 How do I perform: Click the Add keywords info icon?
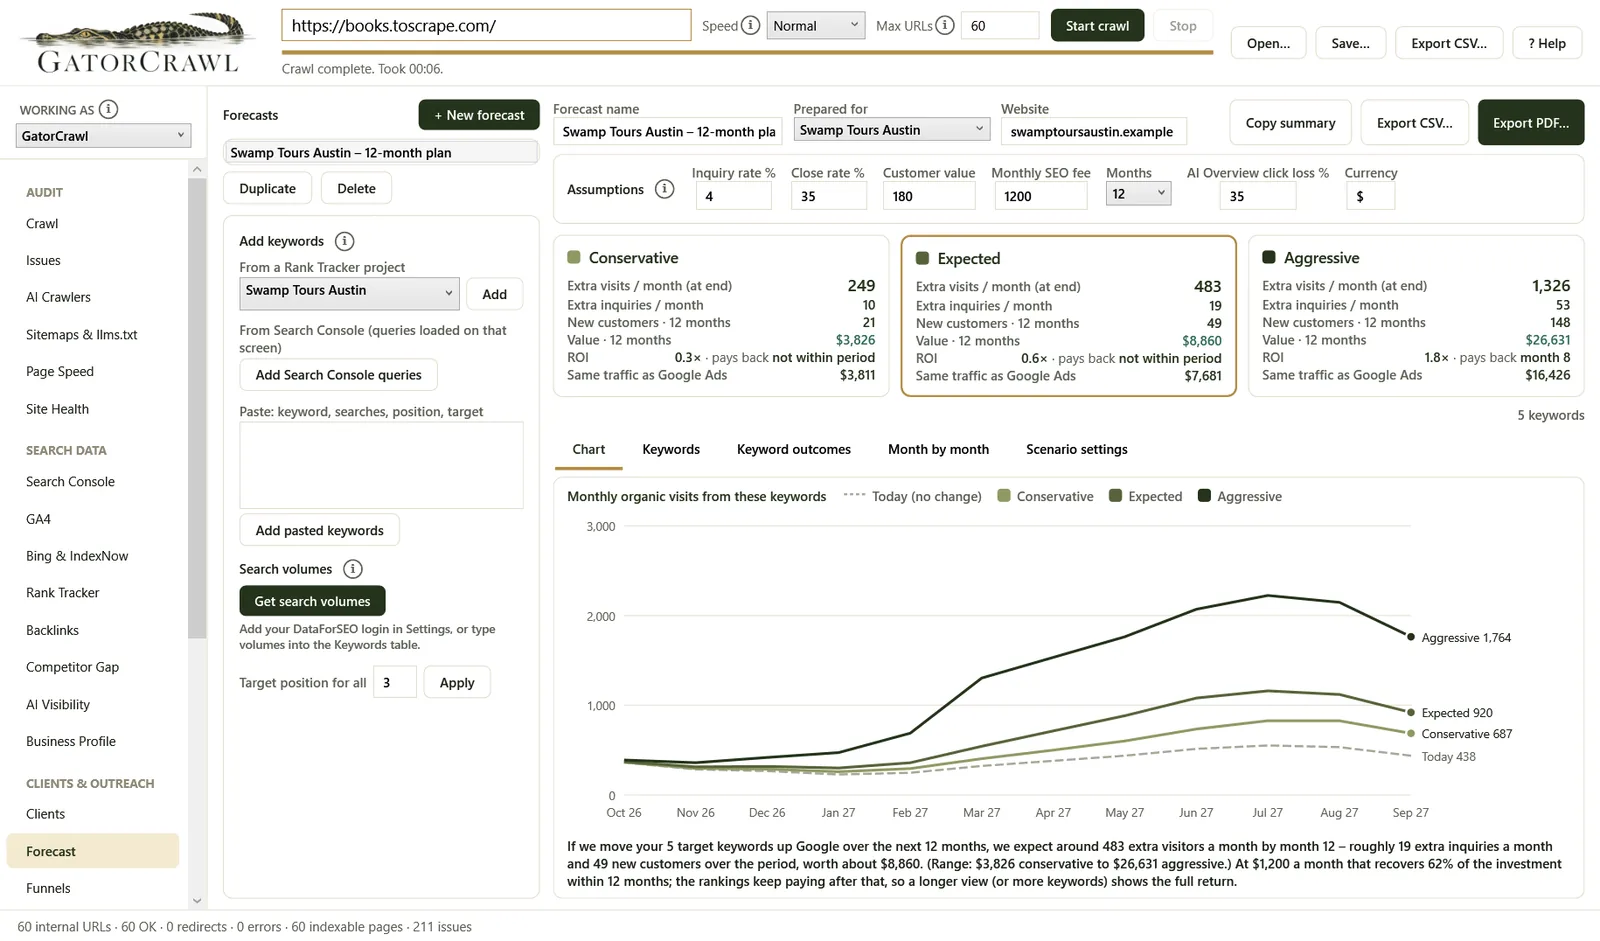(x=344, y=241)
